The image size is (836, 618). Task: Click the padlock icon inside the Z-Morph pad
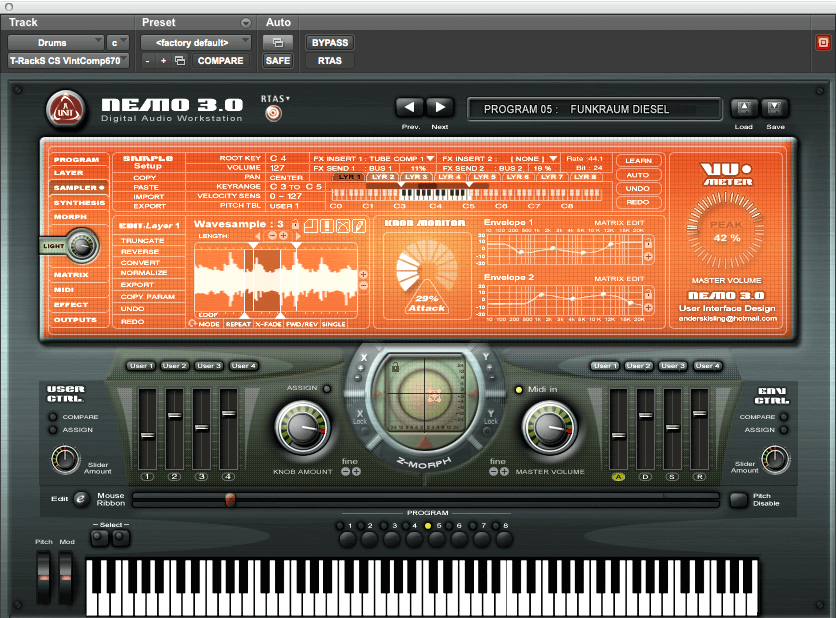(395, 367)
